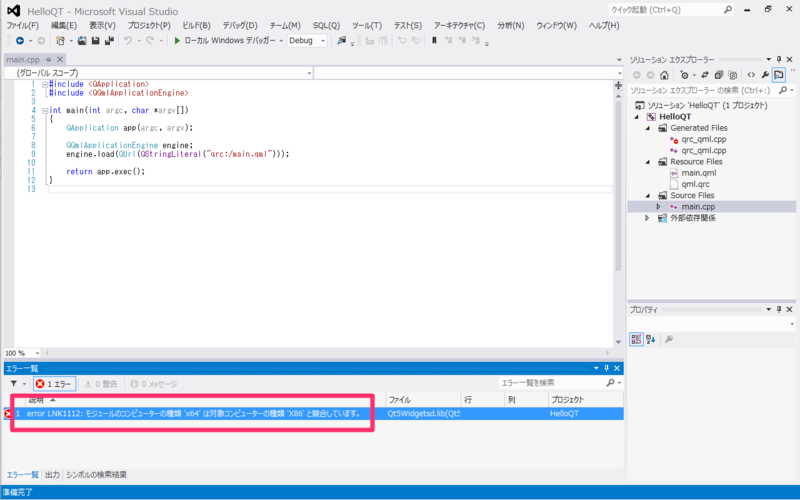This screenshot has width=800, height=500.
Task: Click the クイック起動 search box
Action: click(671, 9)
